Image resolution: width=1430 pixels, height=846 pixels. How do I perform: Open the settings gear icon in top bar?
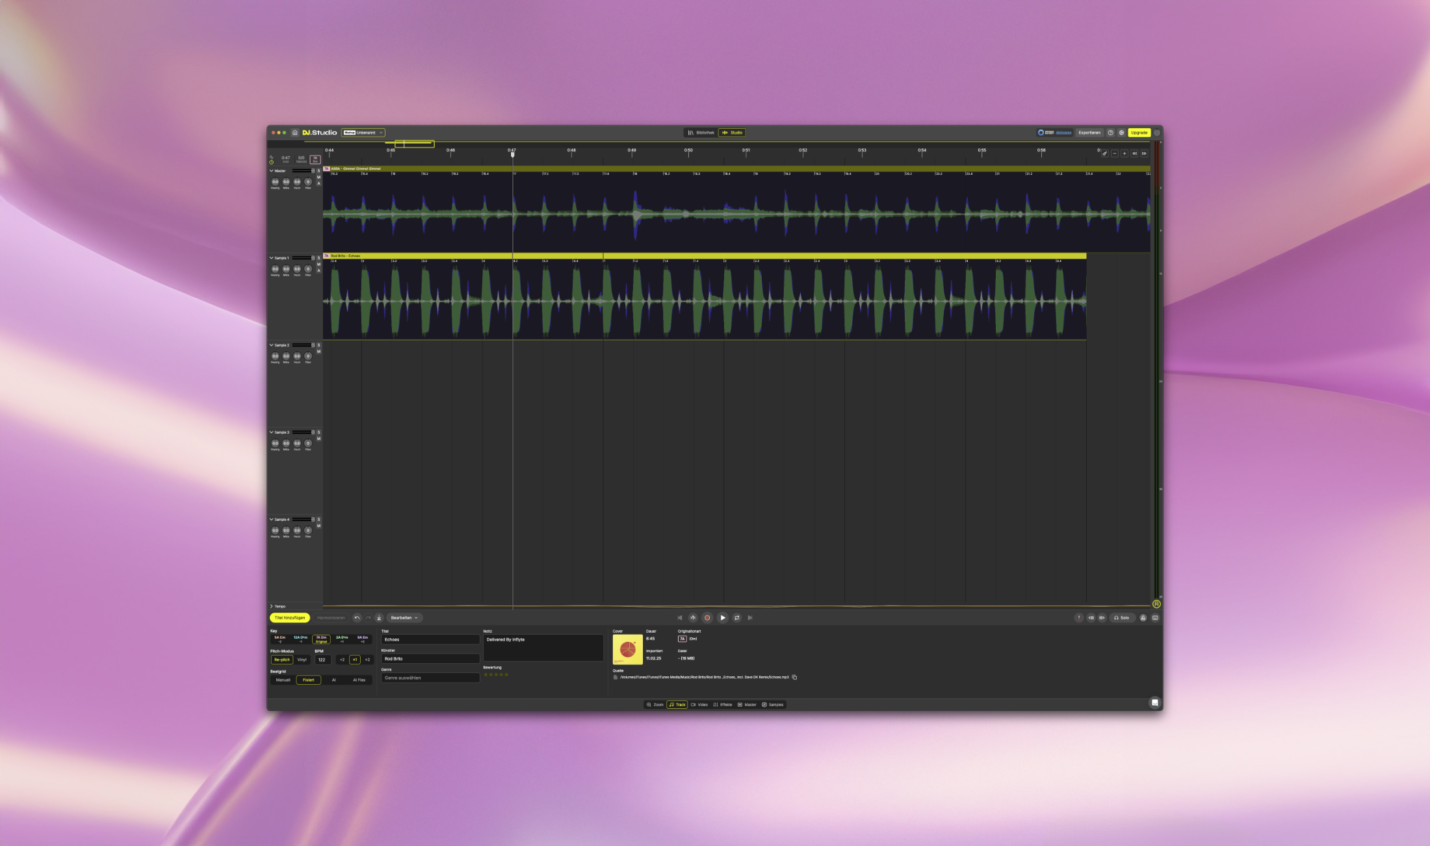pos(1121,133)
